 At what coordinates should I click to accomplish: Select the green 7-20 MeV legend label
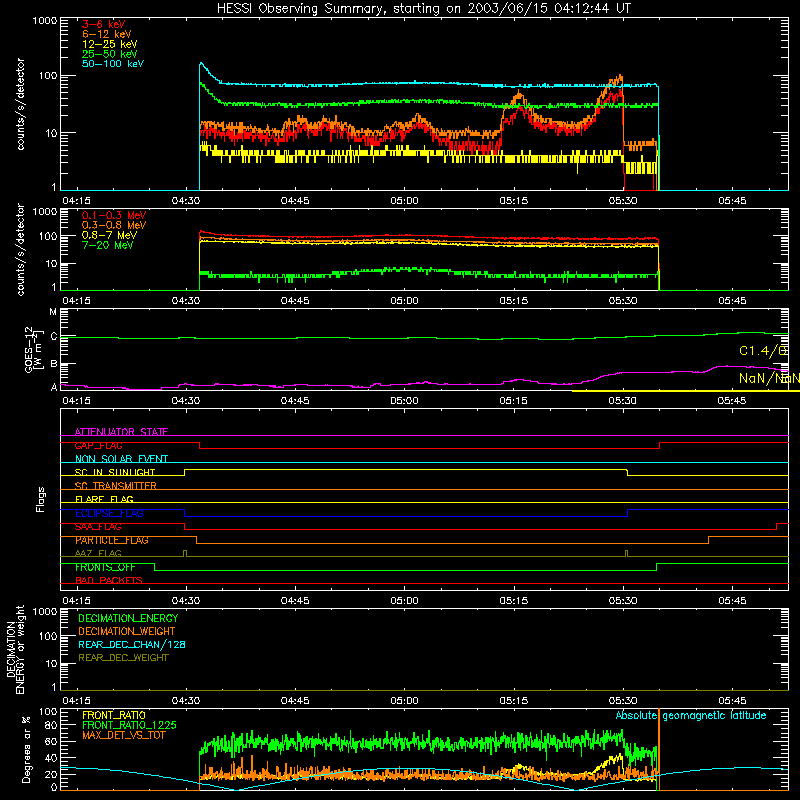(108, 245)
